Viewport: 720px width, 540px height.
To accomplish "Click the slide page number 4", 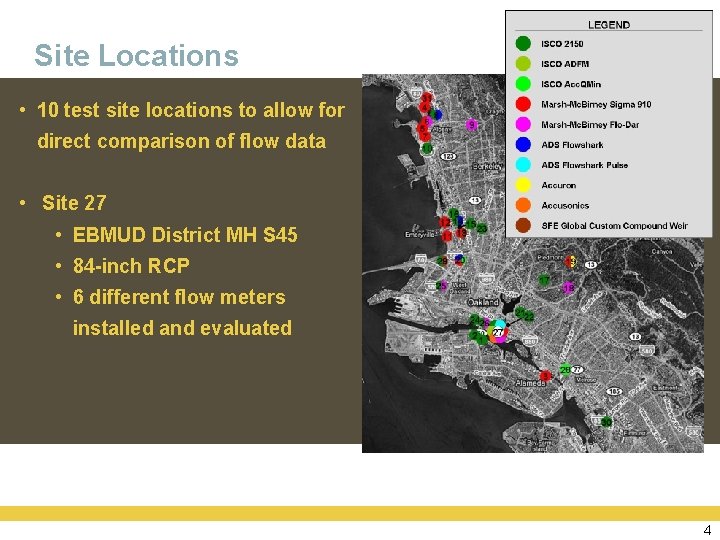I will pyautogui.click(x=707, y=529).
